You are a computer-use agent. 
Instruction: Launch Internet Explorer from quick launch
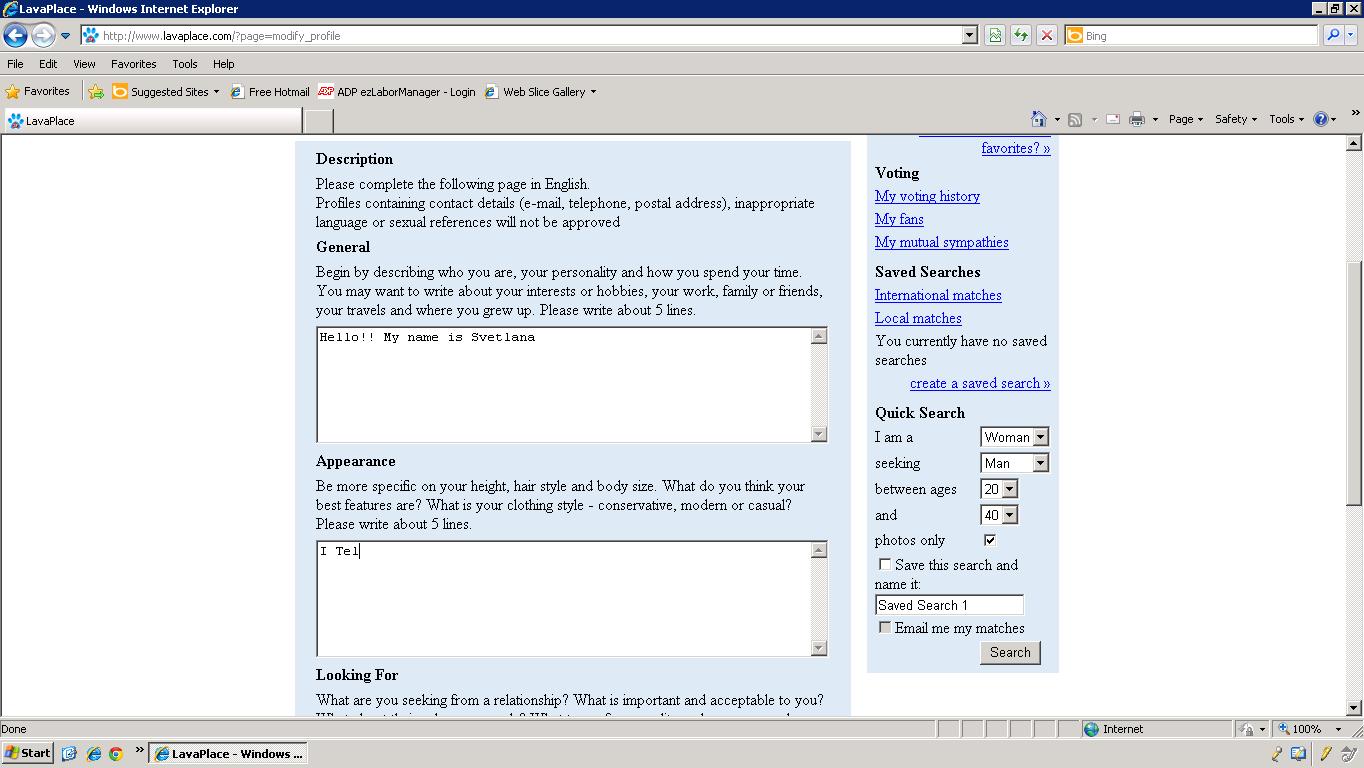(93, 754)
